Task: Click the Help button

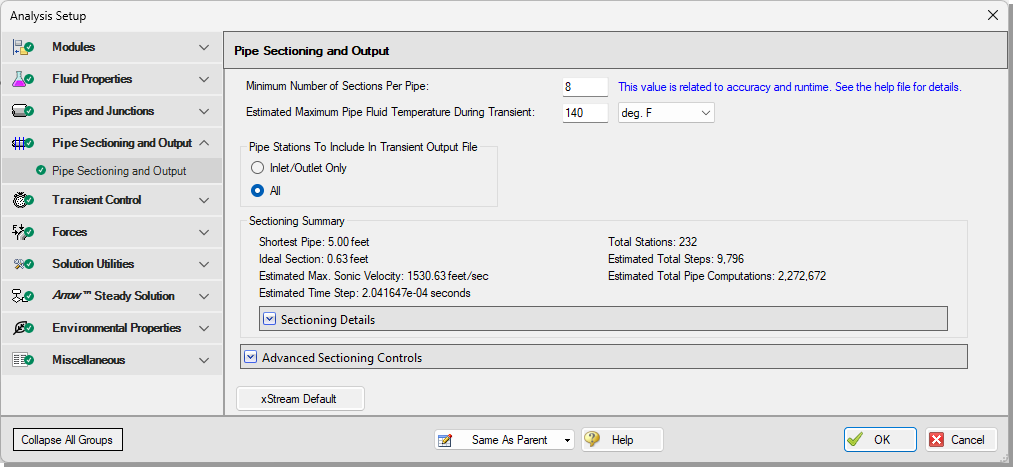Action: pos(622,440)
